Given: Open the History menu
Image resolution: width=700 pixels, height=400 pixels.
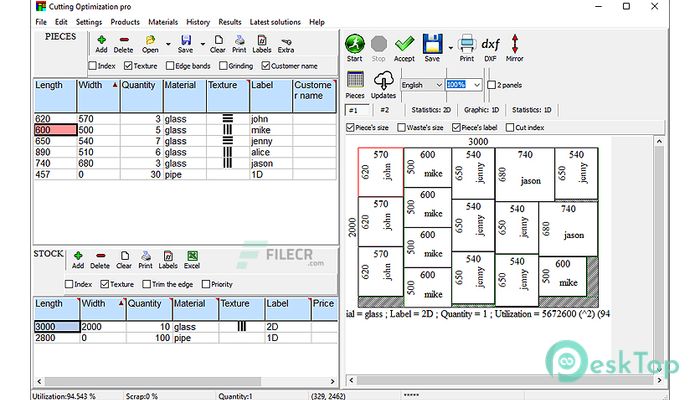Looking at the screenshot, I should pos(198,22).
